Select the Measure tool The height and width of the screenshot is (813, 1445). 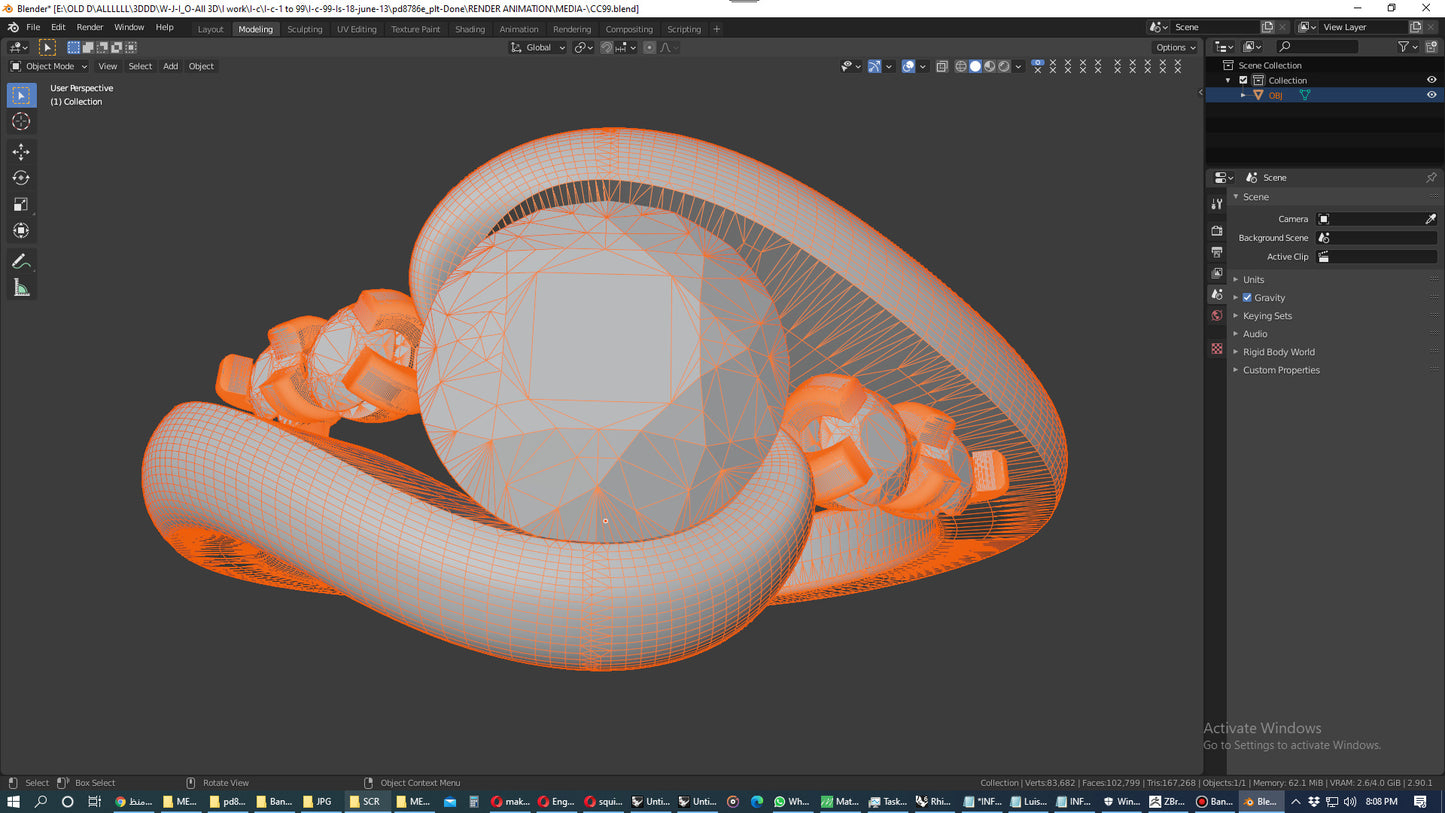(x=21, y=288)
